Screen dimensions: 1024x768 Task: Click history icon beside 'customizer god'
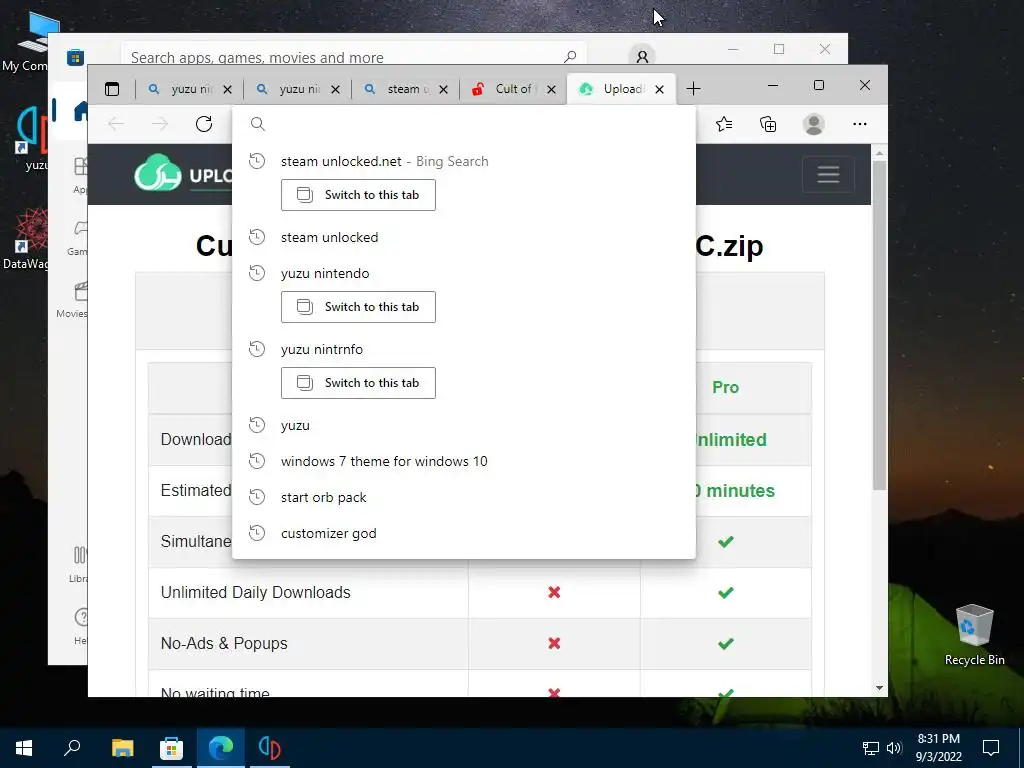(x=257, y=534)
